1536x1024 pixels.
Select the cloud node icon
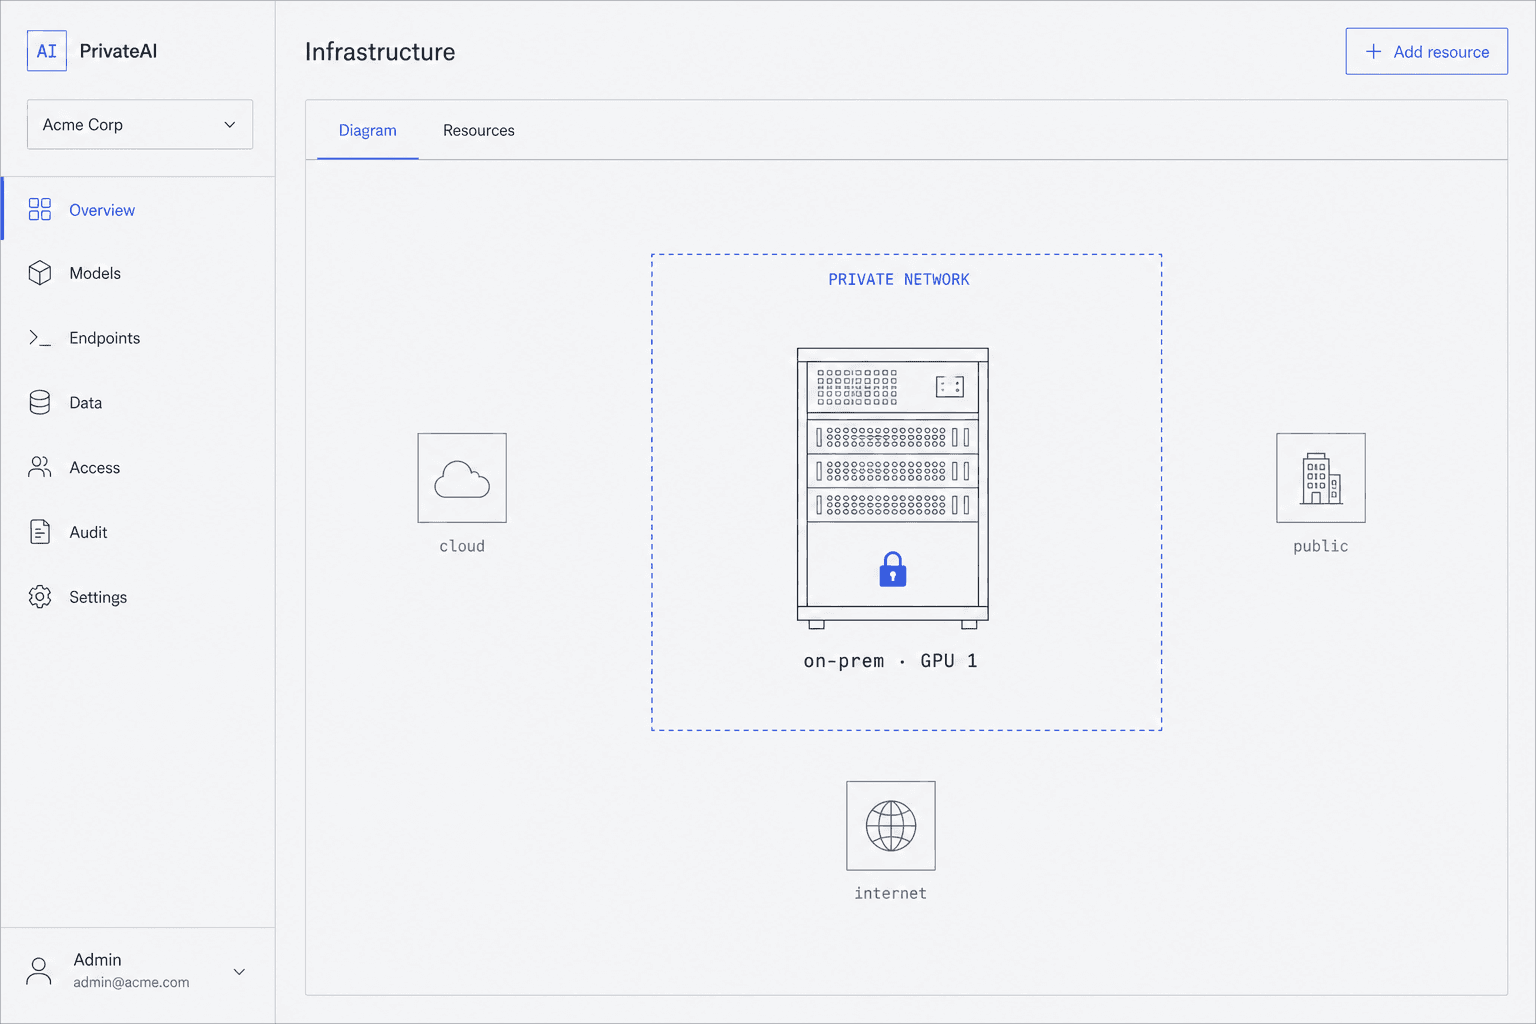pos(462,478)
